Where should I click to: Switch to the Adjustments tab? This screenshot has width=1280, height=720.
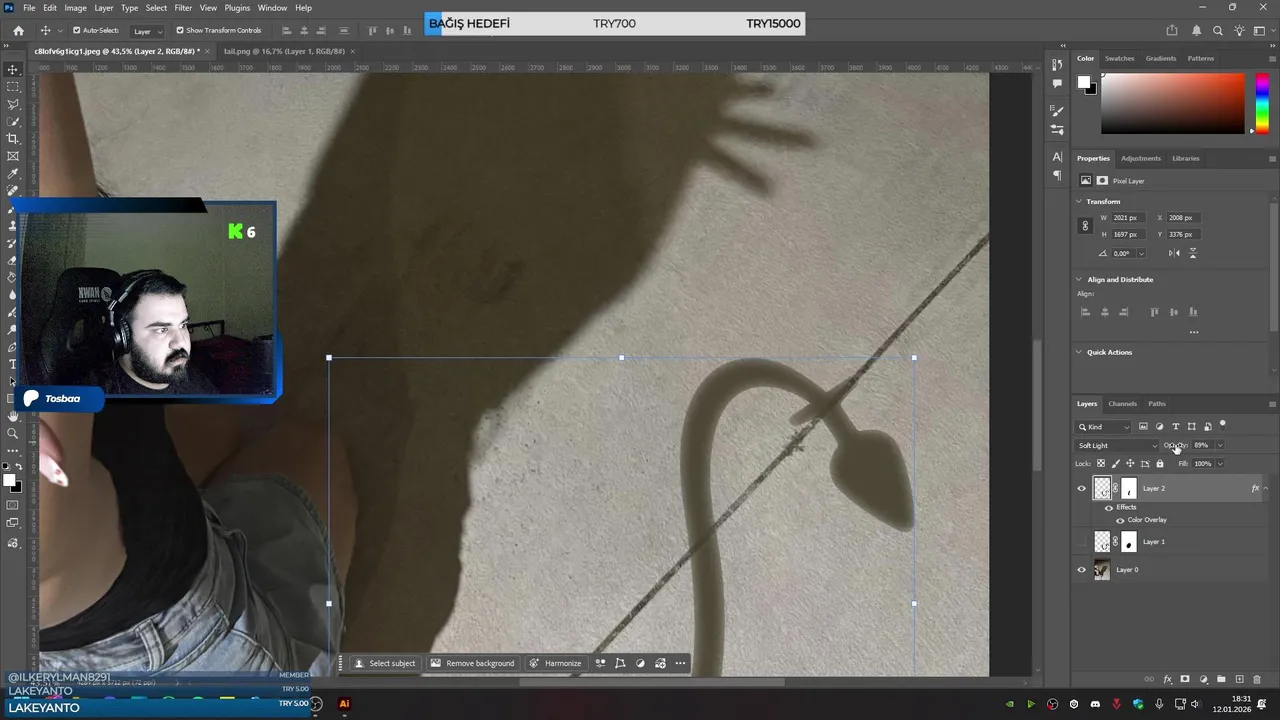pyautogui.click(x=1140, y=158)
